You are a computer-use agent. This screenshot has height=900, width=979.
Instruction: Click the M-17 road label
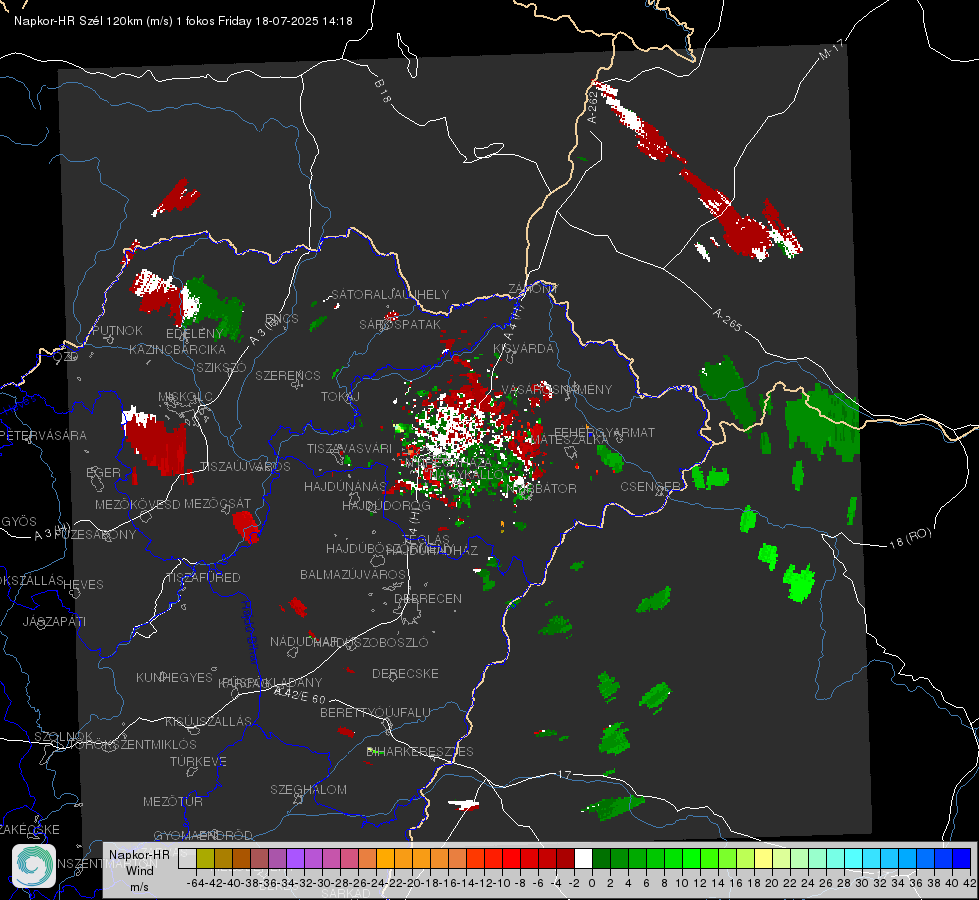[x=831, y=50]
